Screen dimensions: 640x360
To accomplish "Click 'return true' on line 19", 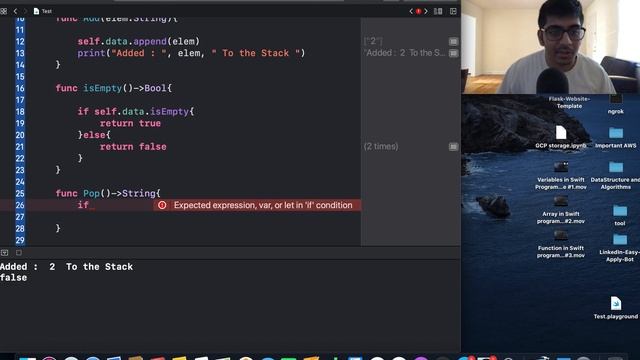I will tap(130, 123).
